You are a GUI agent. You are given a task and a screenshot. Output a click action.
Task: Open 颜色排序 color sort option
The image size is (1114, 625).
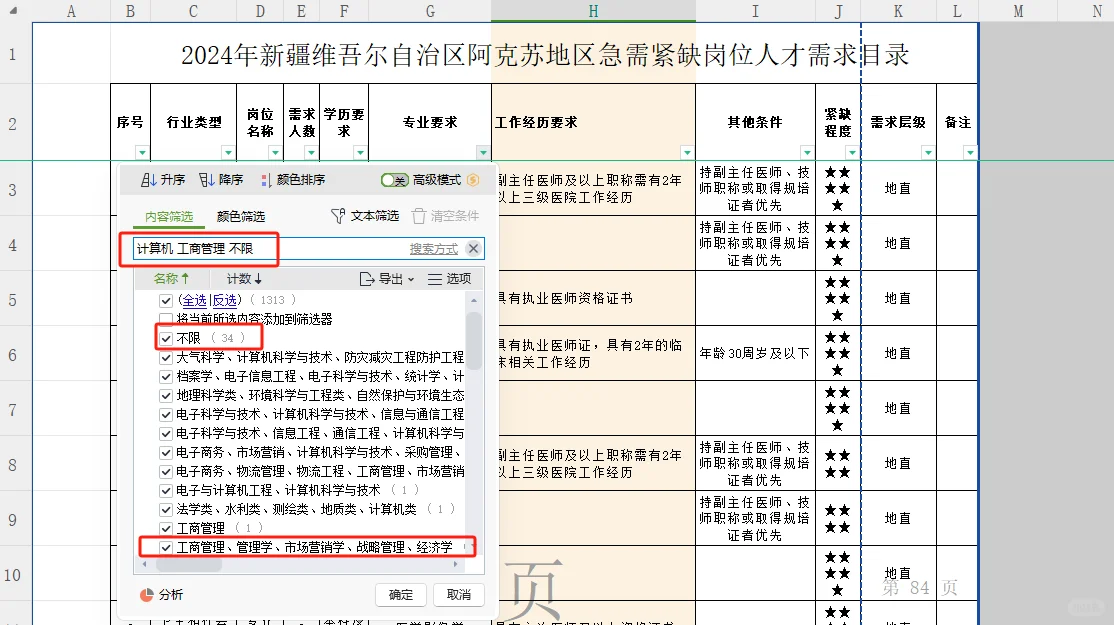click(293, 180)
